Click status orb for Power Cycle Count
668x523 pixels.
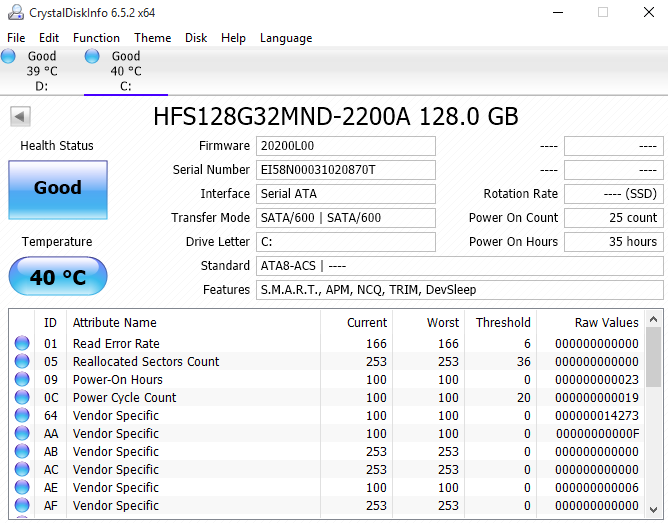pos(22,398)
